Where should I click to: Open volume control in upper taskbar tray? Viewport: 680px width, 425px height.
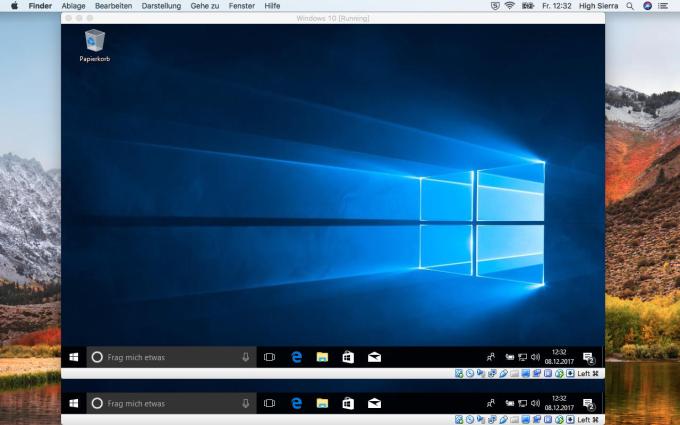pos(536,357)
